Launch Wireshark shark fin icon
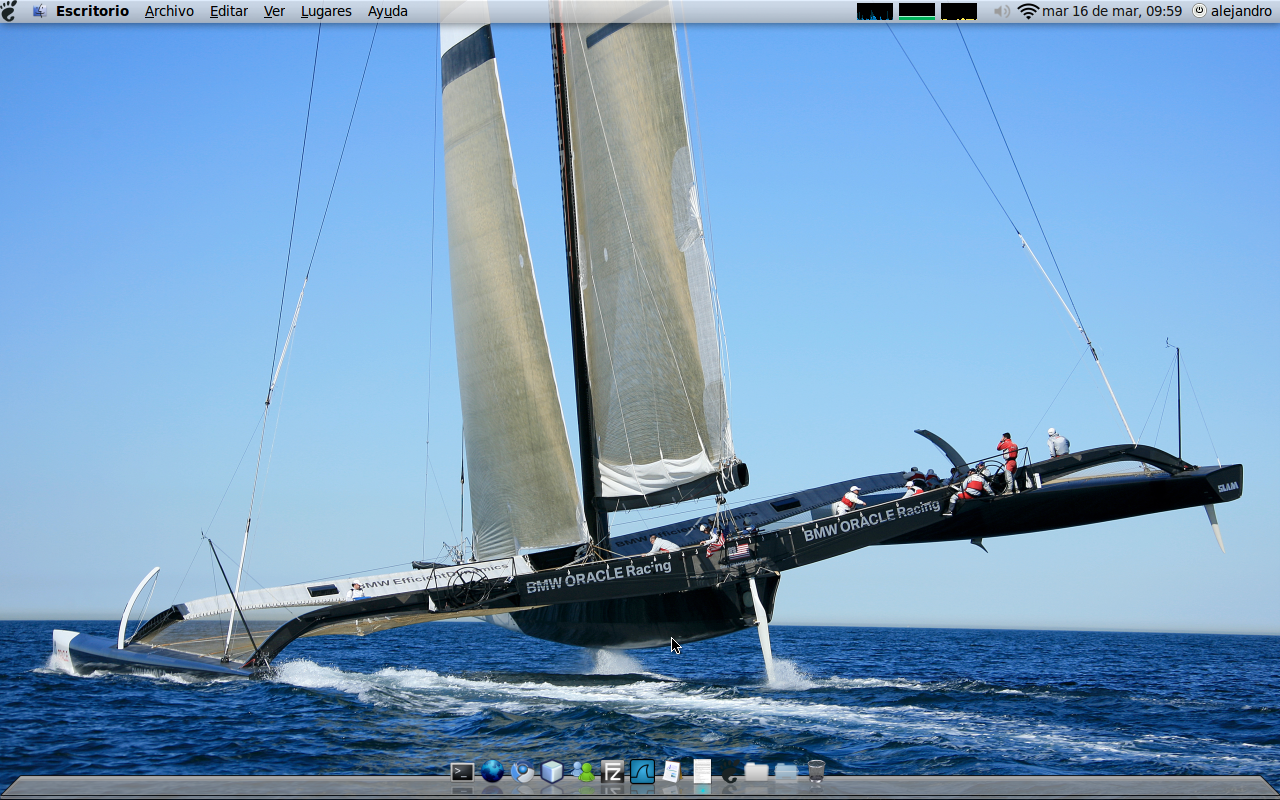 point(642,771)
